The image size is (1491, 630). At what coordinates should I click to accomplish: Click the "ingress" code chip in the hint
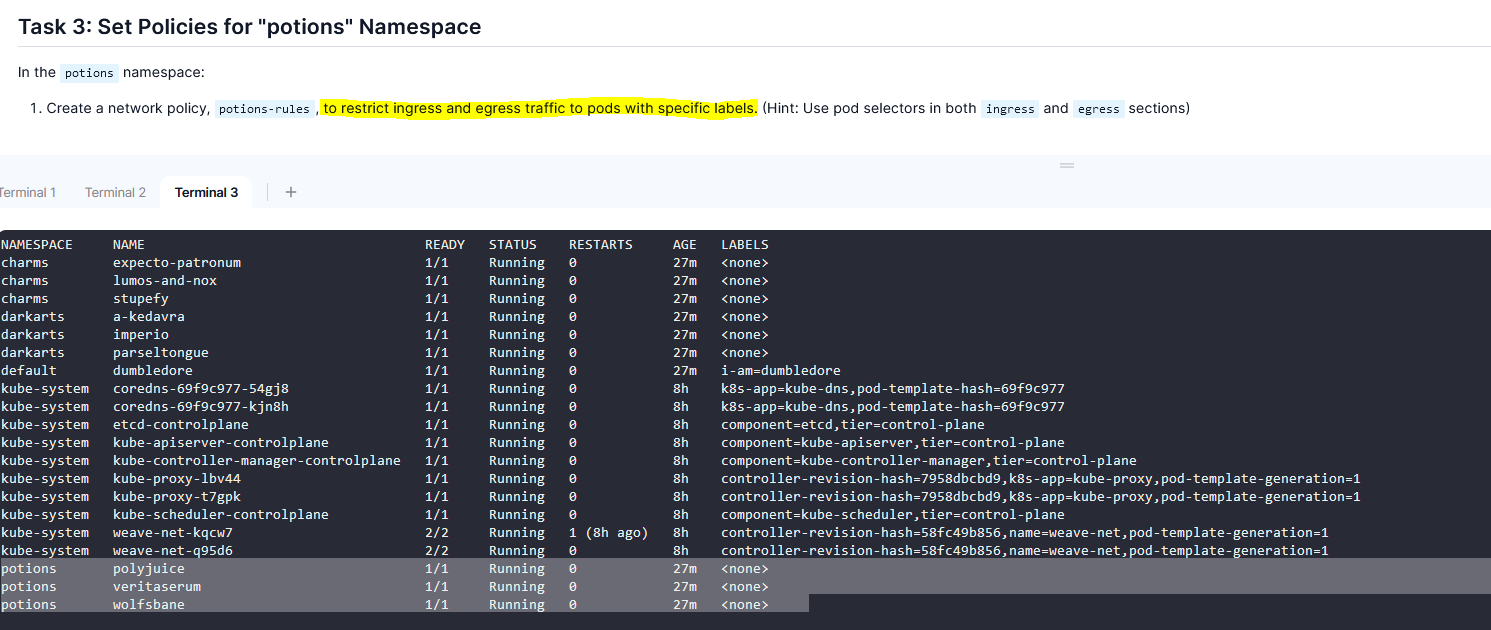tap(1009, 109)
